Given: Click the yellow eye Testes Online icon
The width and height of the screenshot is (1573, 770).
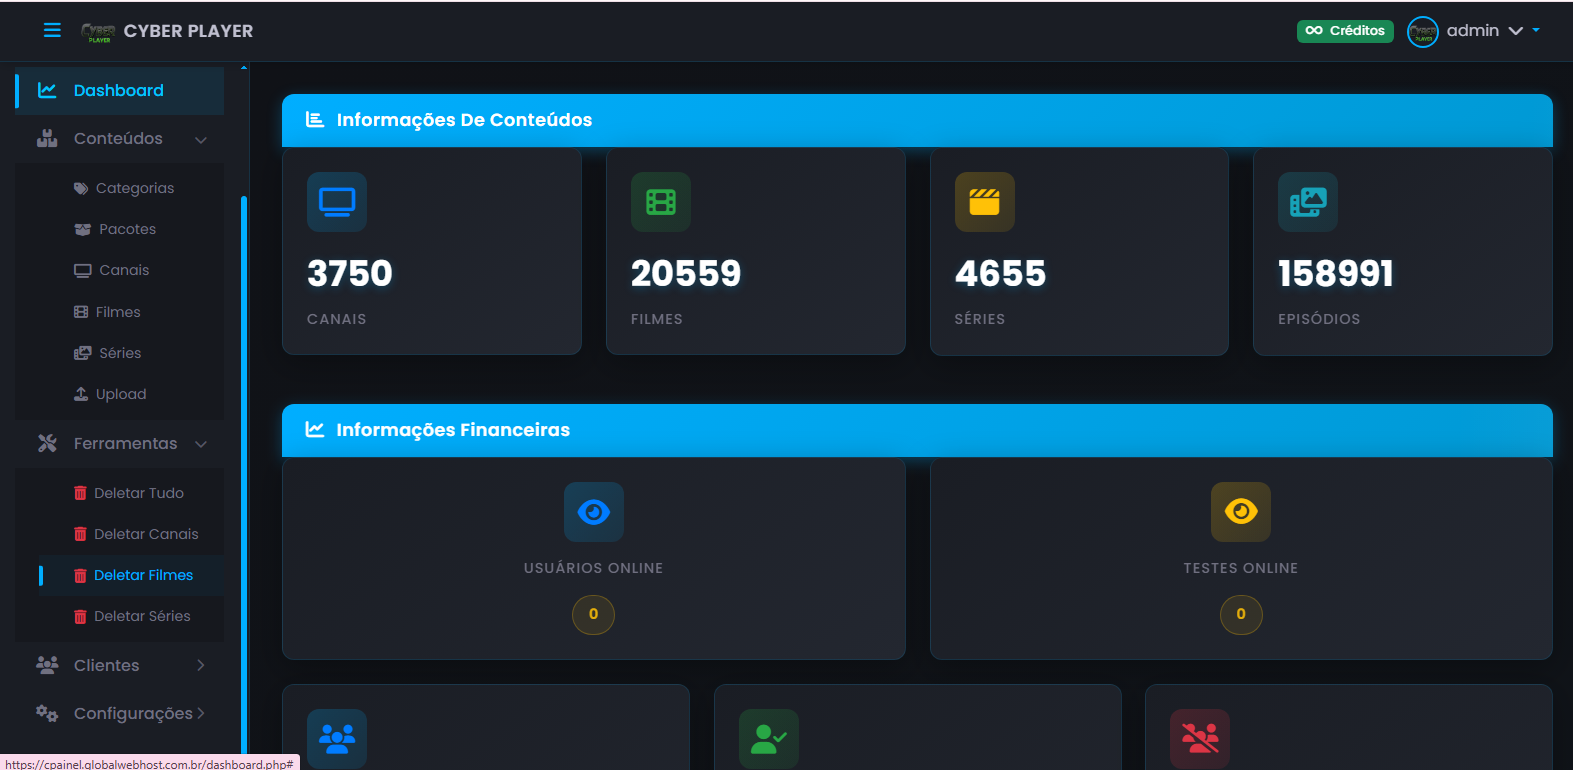Looking at the screenshot, I should [1241, 512].
